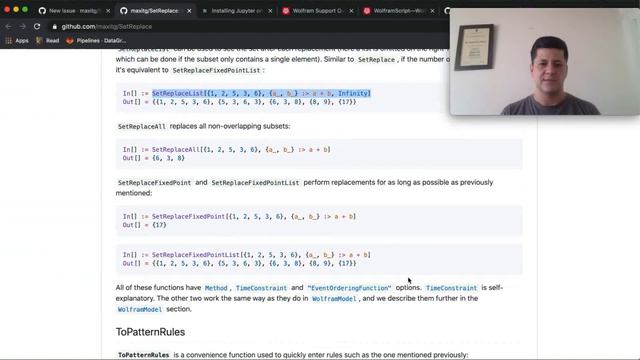The width and height of the screenshot is (640, 360).
Task: Open the Read bookmark folder
Action: (x=47, y=41)
